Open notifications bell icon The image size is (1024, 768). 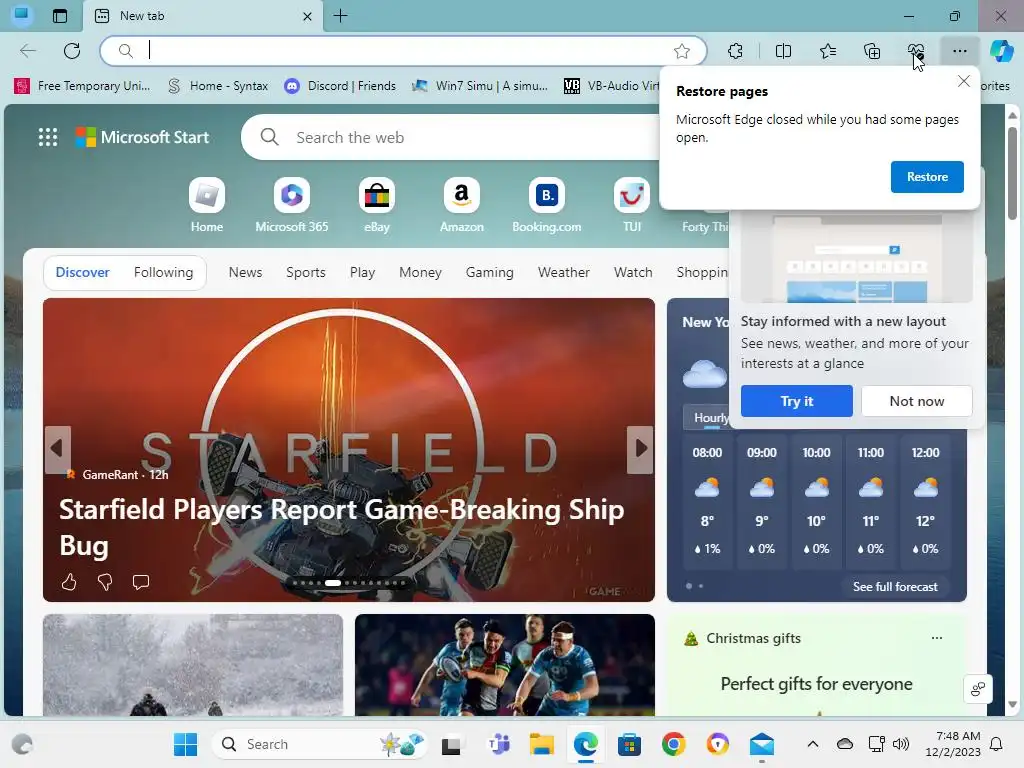point(997,744)
